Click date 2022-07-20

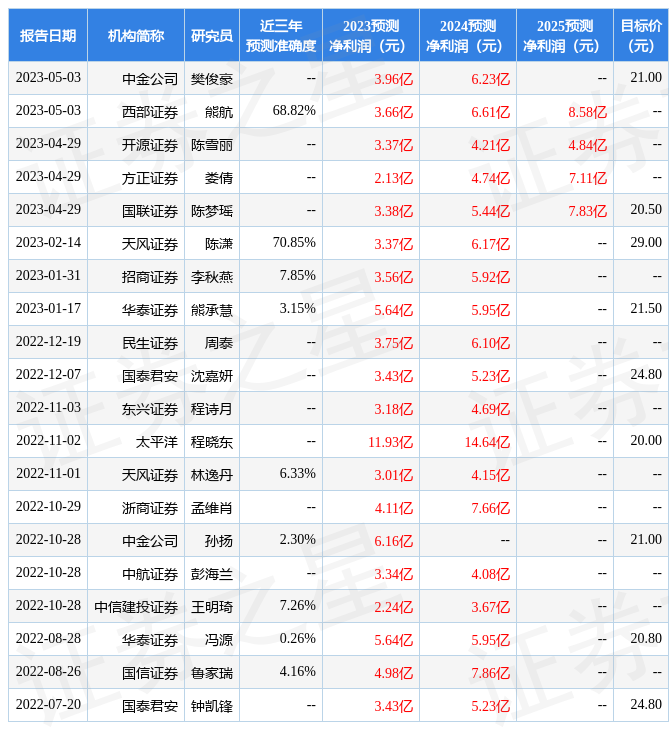click(x=48, y=705)
